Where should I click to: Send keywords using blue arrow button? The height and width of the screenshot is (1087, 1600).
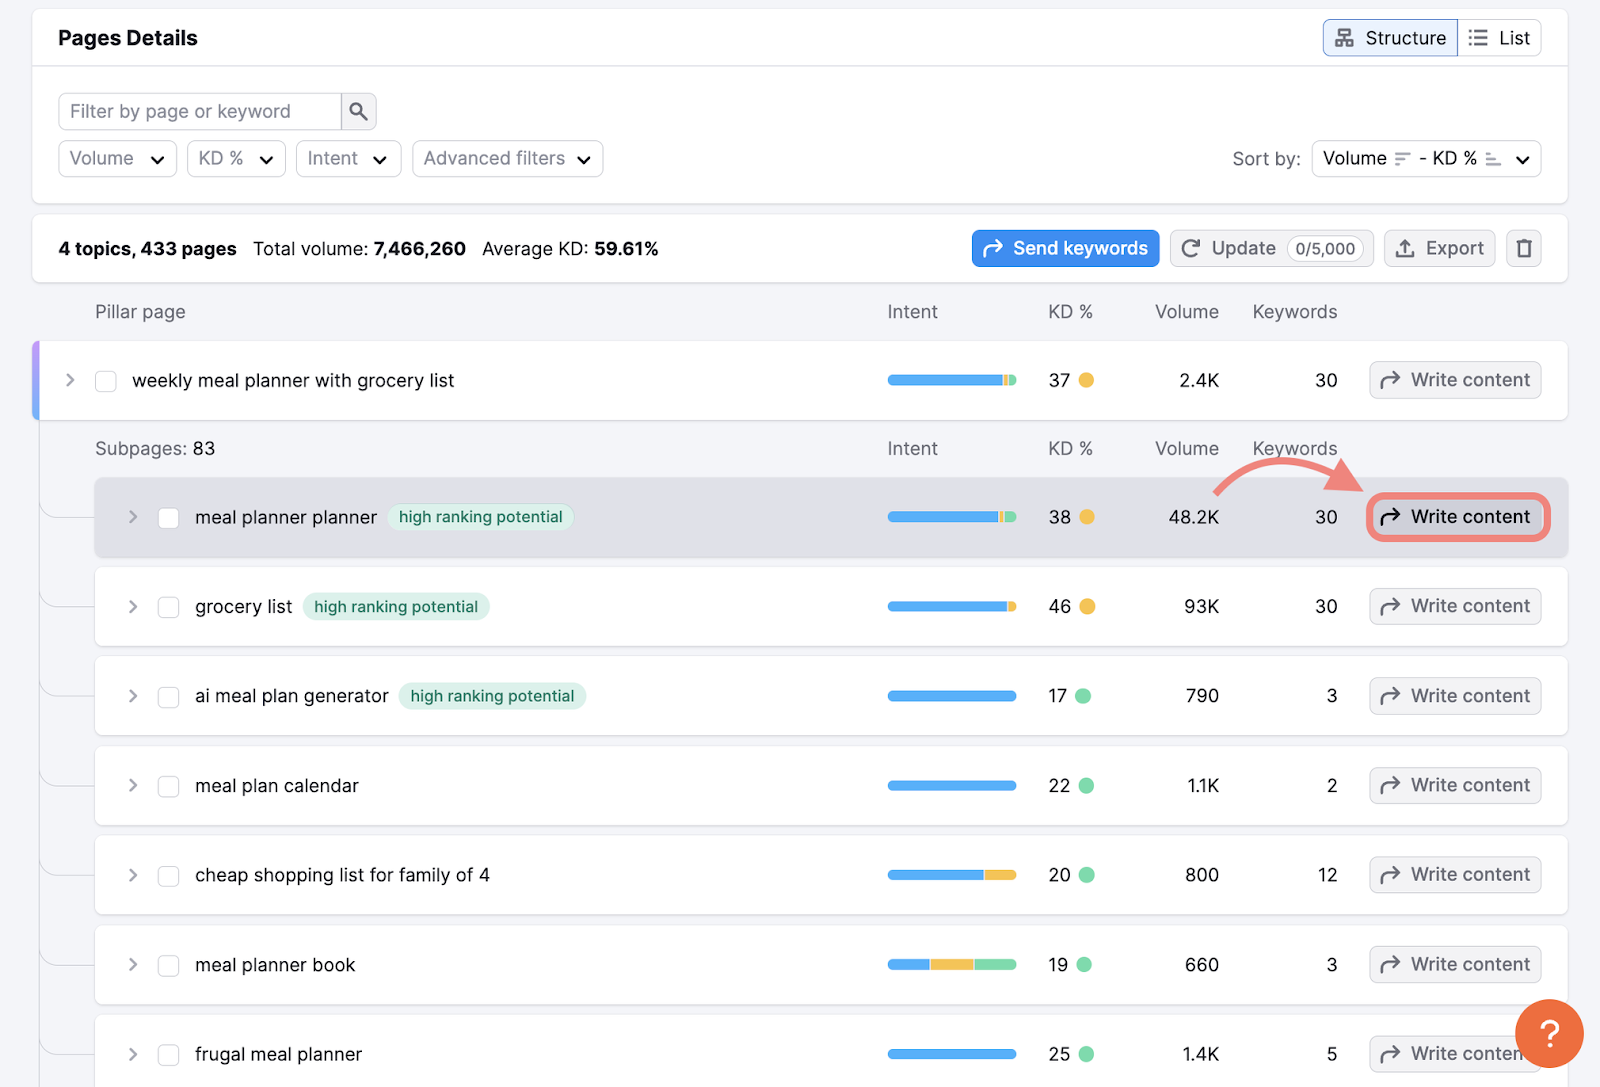tap(1065, 248)
